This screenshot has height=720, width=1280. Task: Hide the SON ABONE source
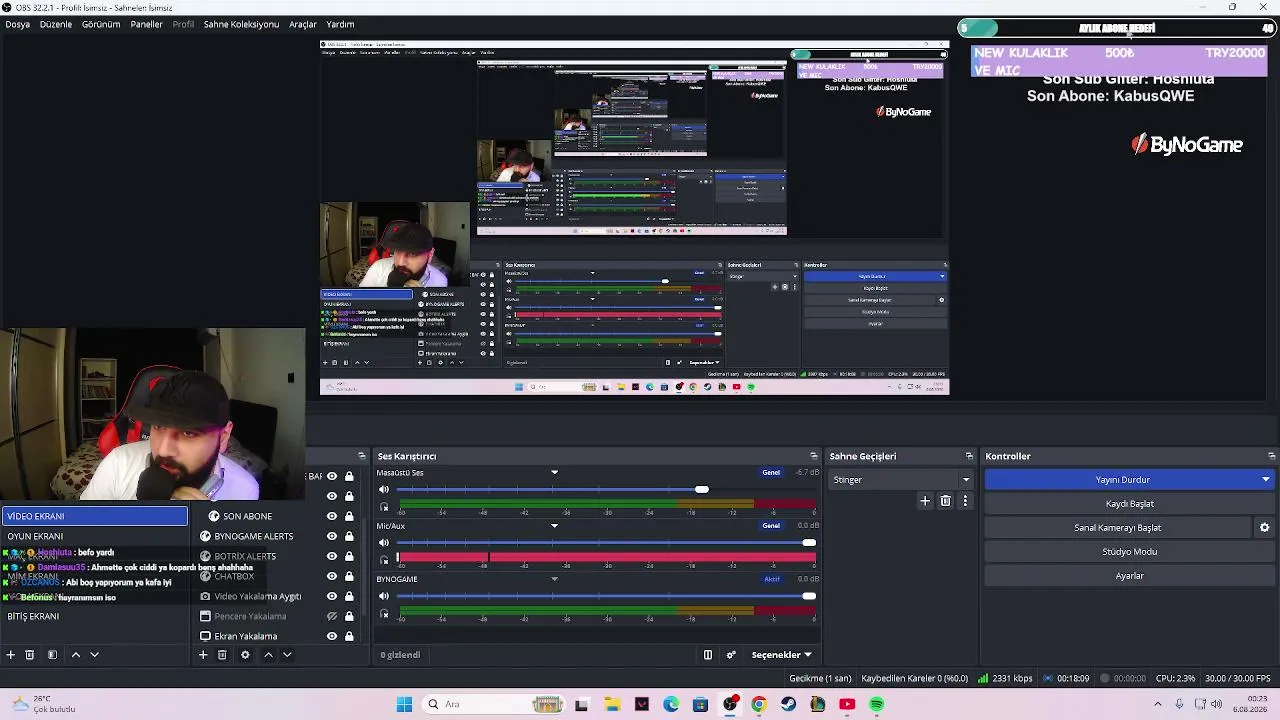[x=332, y=516]
